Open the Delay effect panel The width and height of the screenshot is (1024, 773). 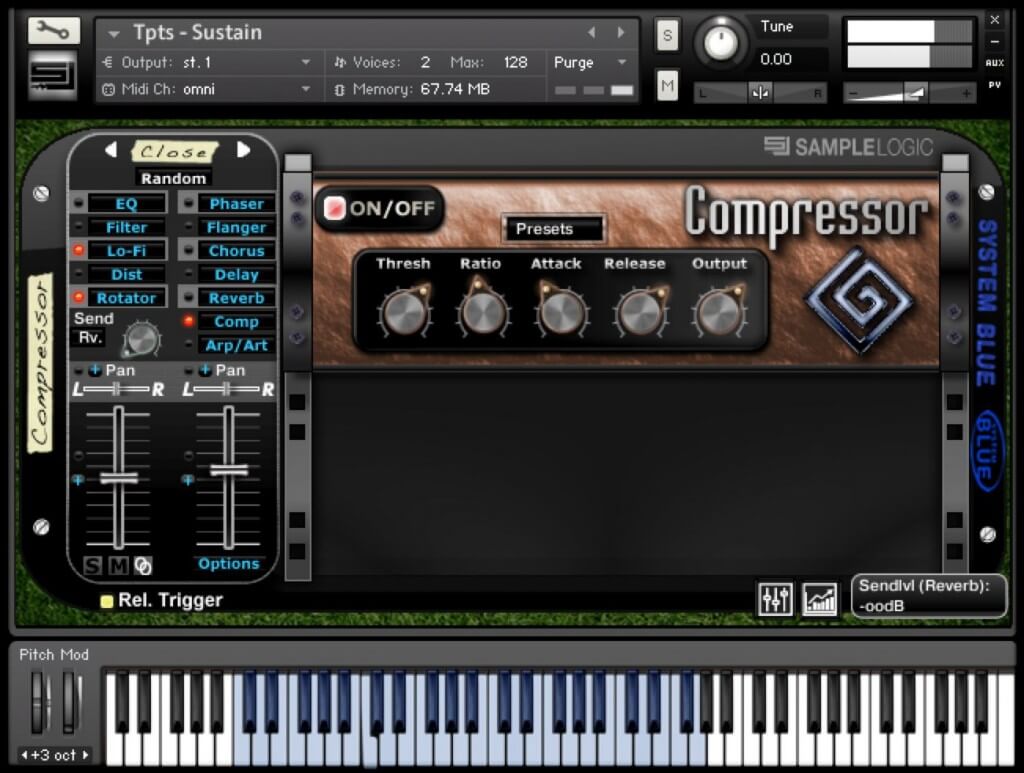point(236,274)
